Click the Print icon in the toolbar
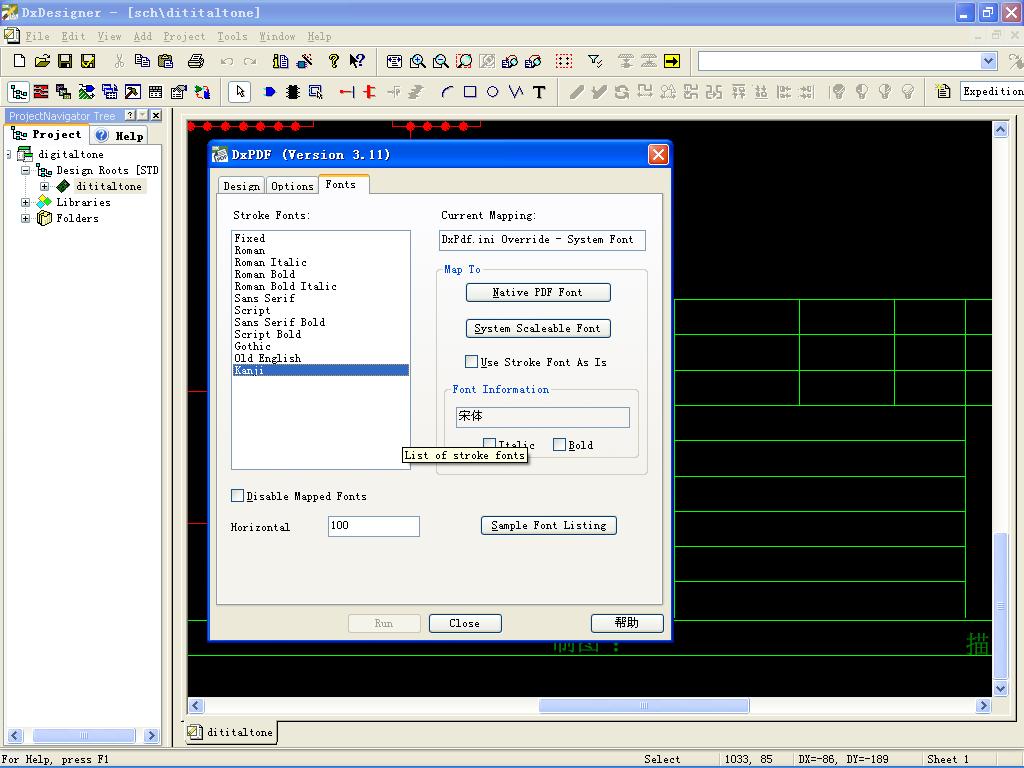Viewport: 1024px width, 768px height. tap(196, 62)
